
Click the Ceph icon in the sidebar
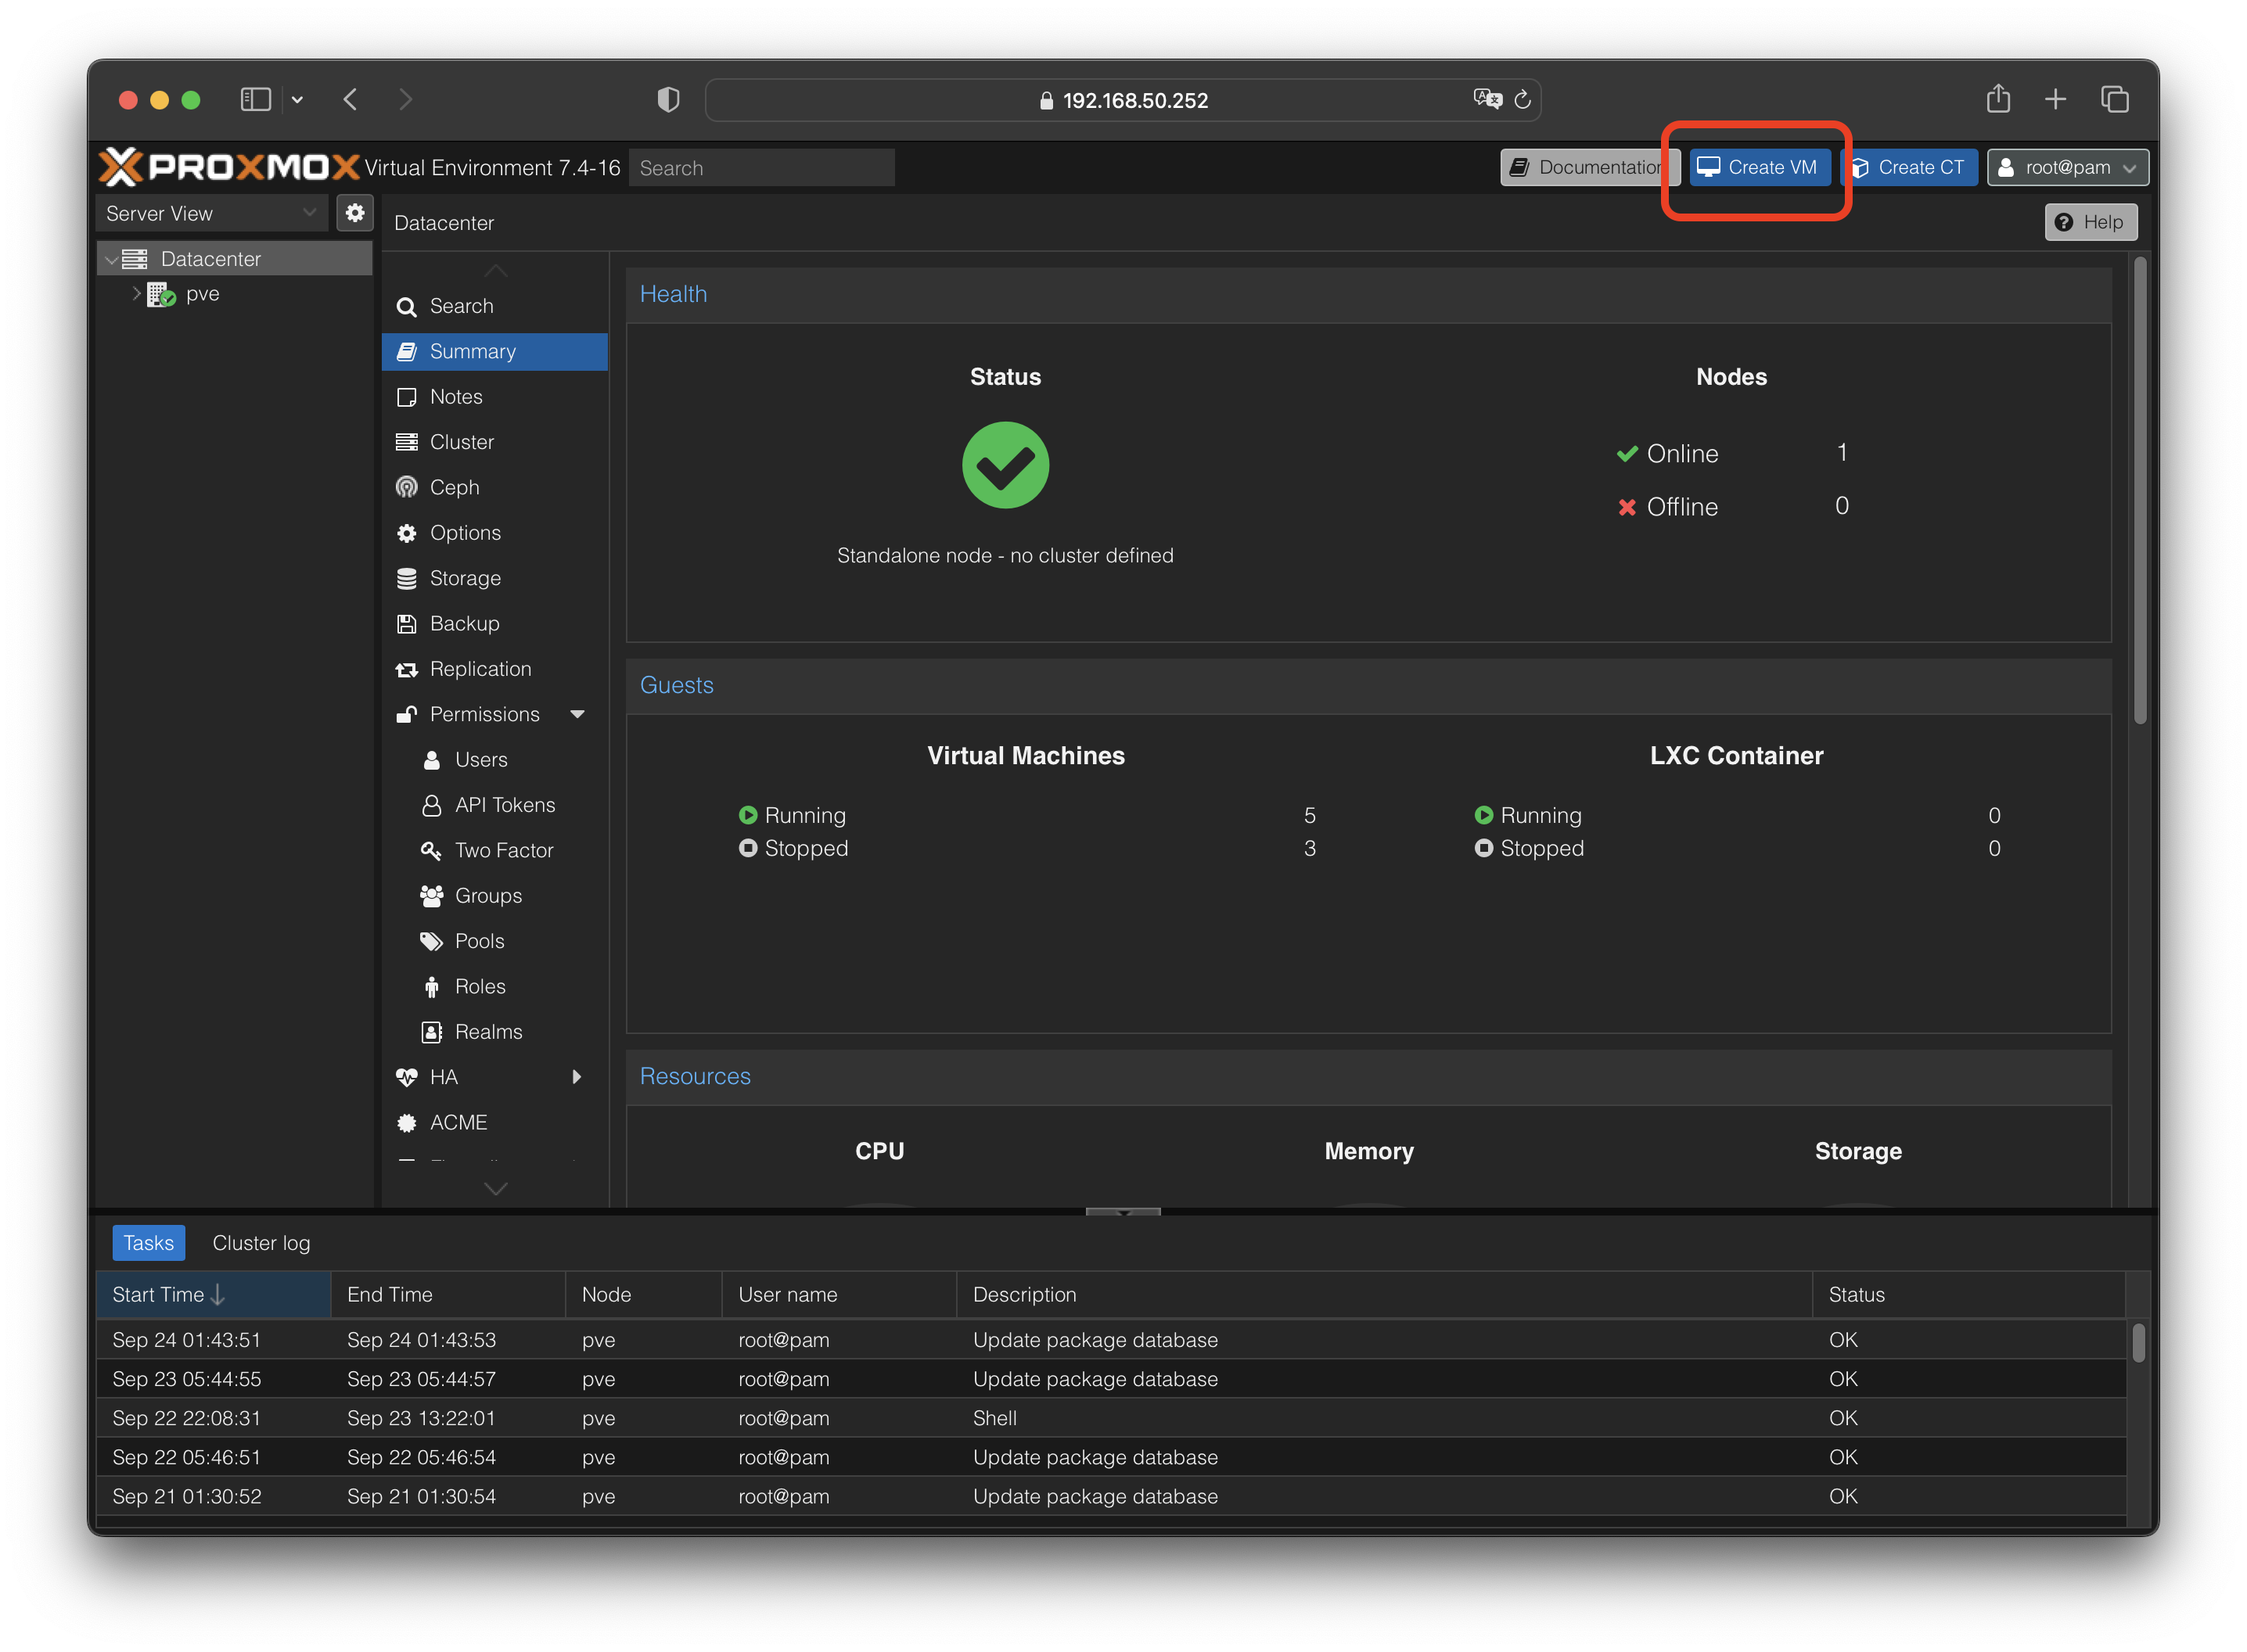406,487
